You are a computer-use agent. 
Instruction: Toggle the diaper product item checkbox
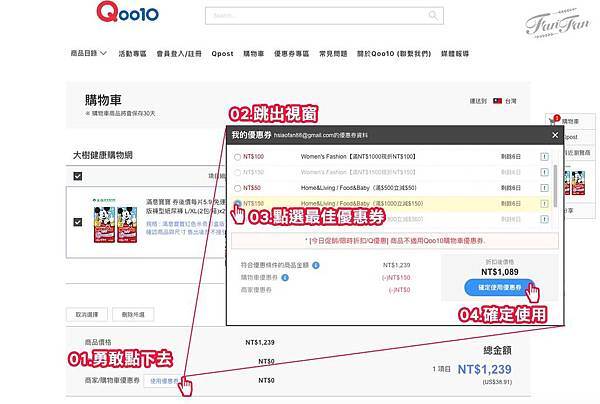pos(78,222)
